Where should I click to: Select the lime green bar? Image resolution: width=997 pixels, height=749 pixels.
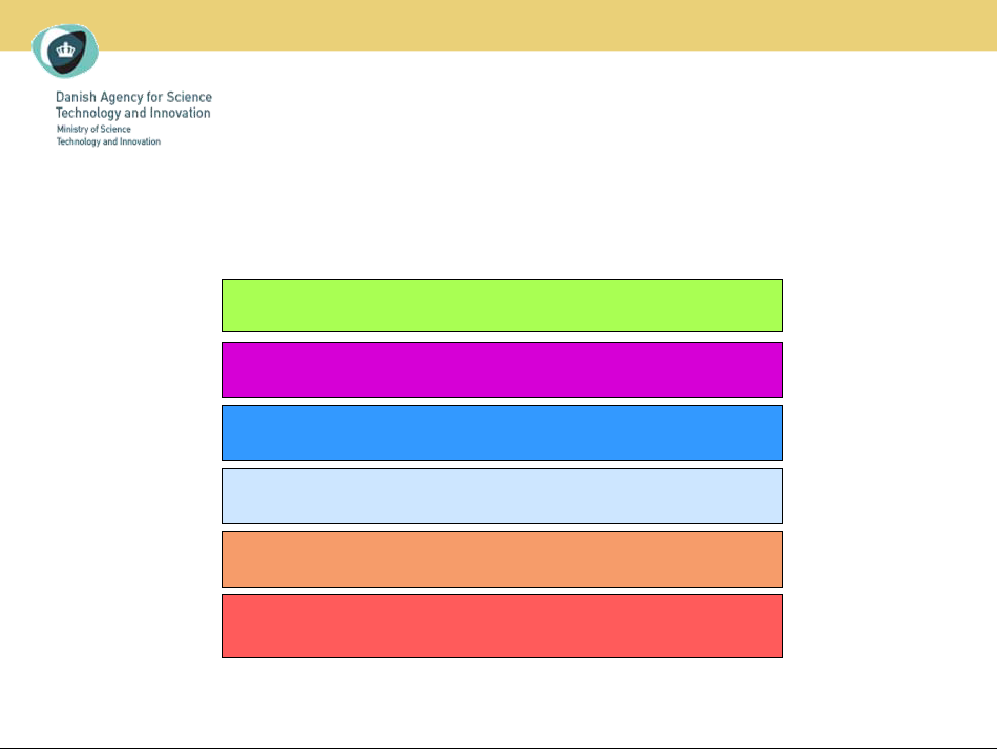pyautogui.click(x=501, y=305)
